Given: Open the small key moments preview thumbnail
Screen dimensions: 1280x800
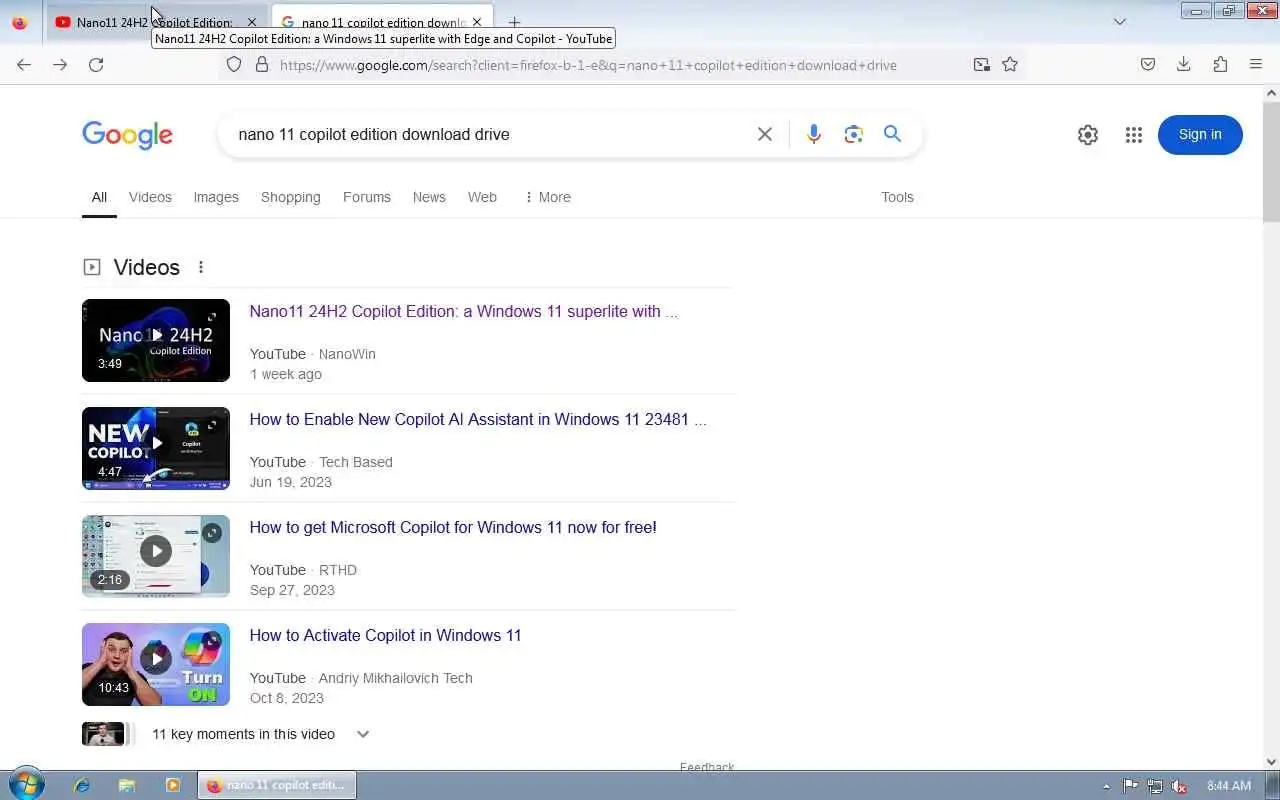Looking at the screenshot, I should click(103, 734).
